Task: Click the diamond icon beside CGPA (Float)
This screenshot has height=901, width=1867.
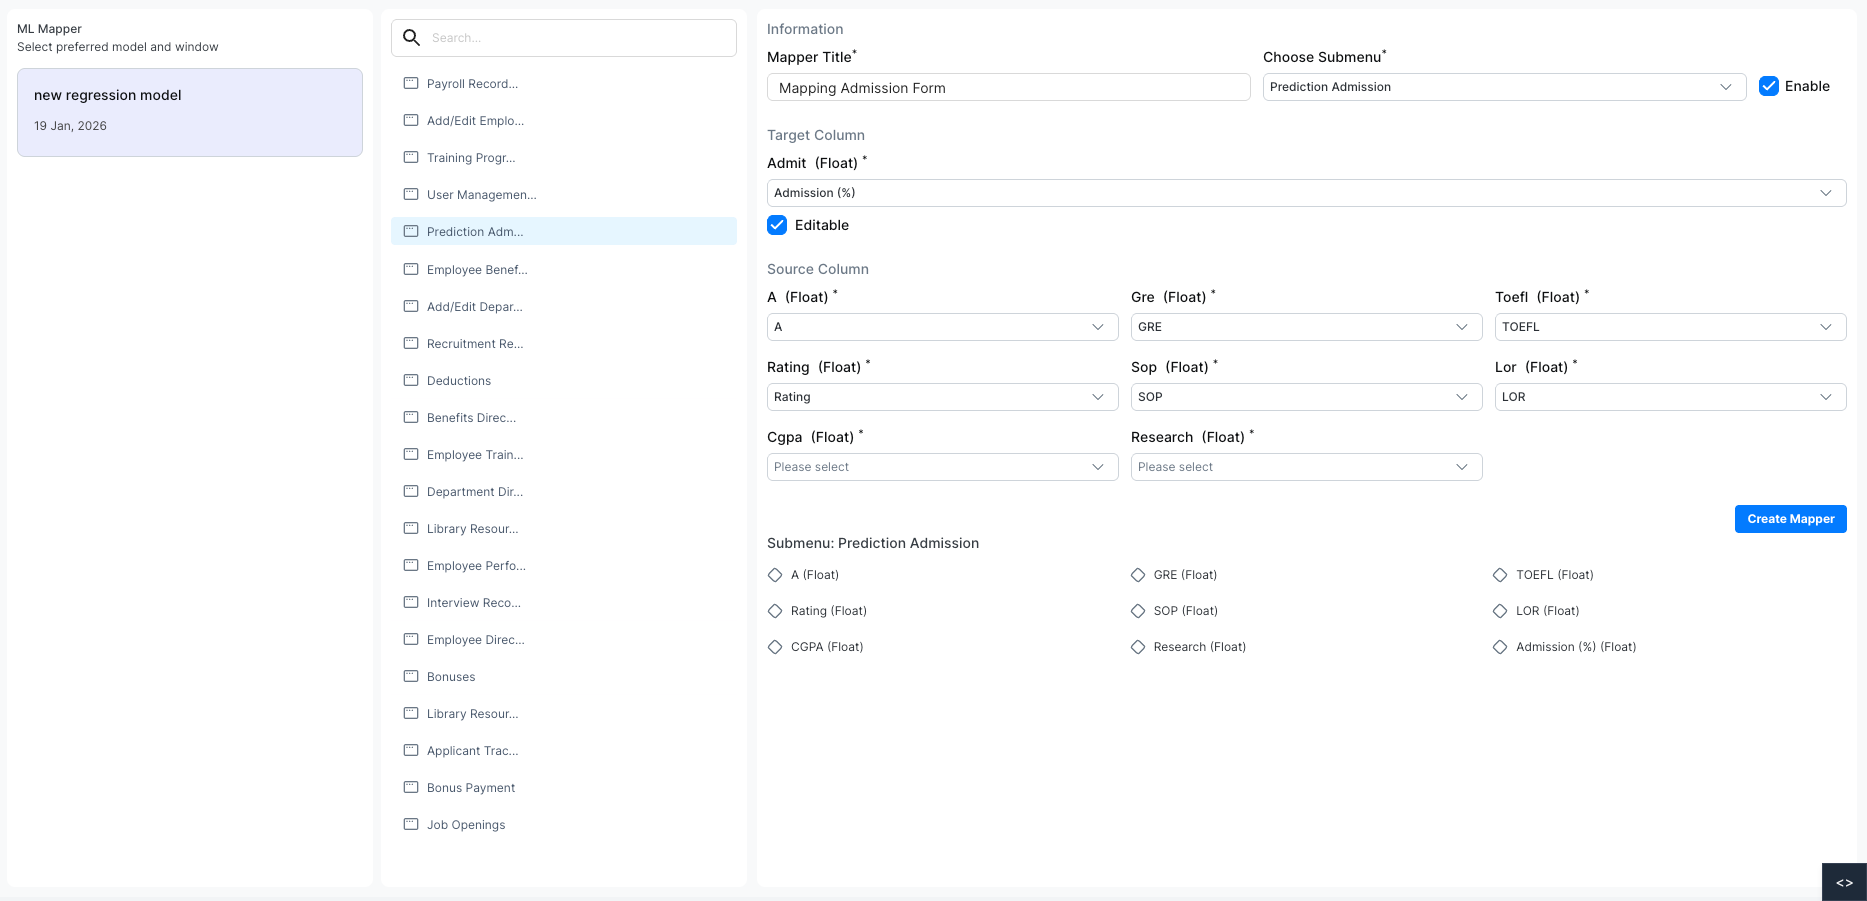Action: [776, 646]
